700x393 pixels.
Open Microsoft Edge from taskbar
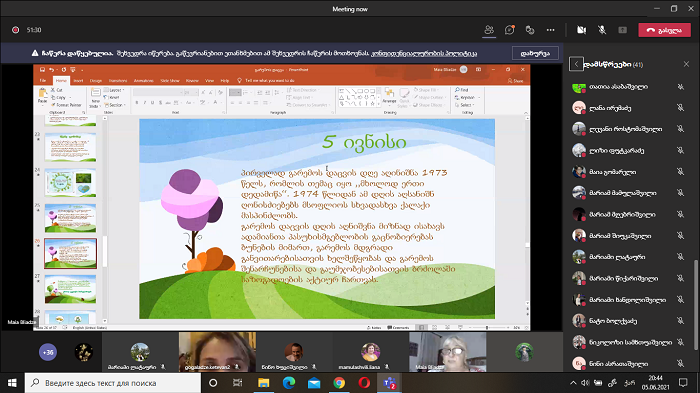click(289, 383)
